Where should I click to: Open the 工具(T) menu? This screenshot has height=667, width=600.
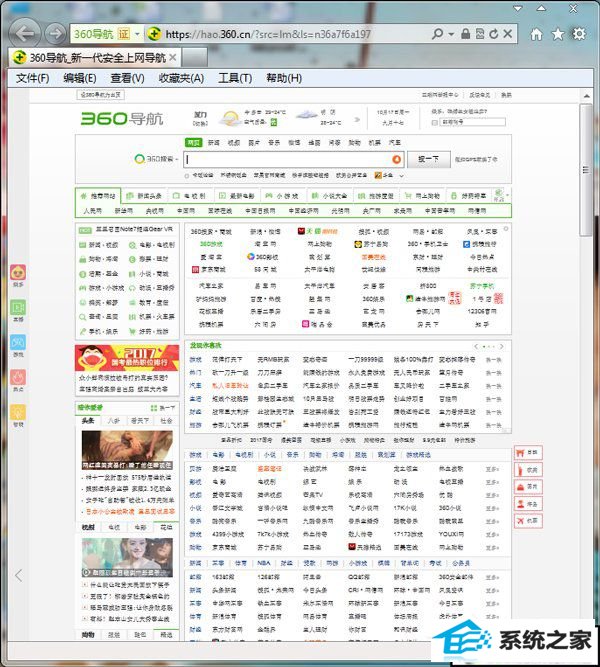point(235,78)
